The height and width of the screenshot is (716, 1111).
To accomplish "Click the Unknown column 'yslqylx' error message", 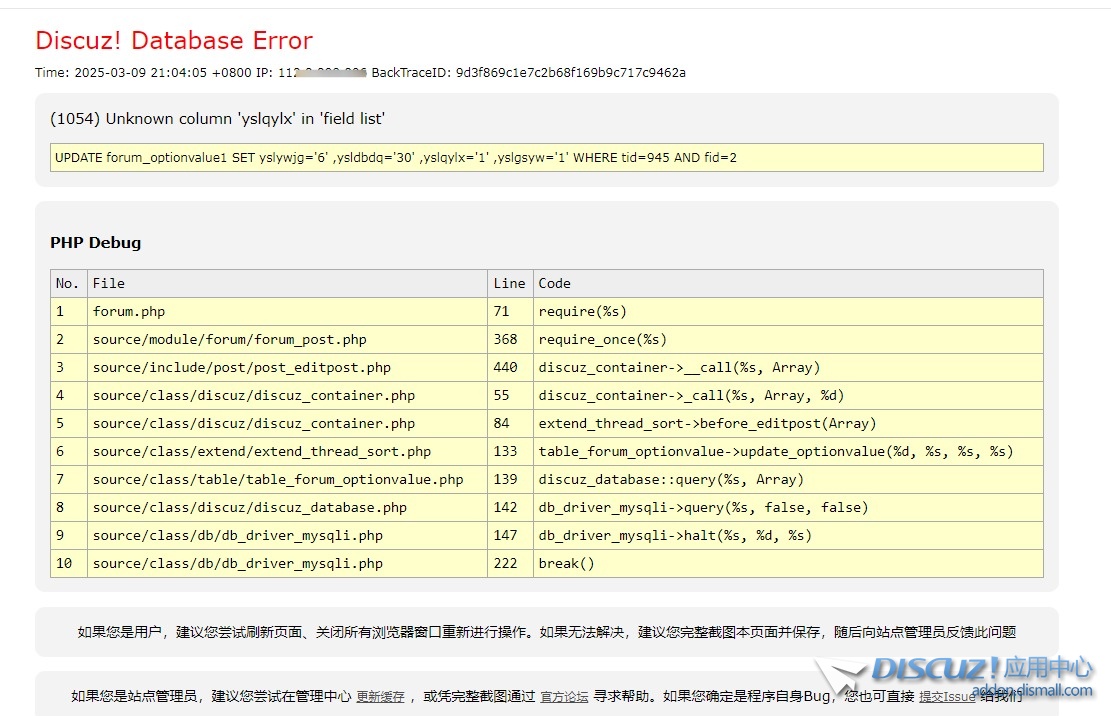I will click(218, 119).
